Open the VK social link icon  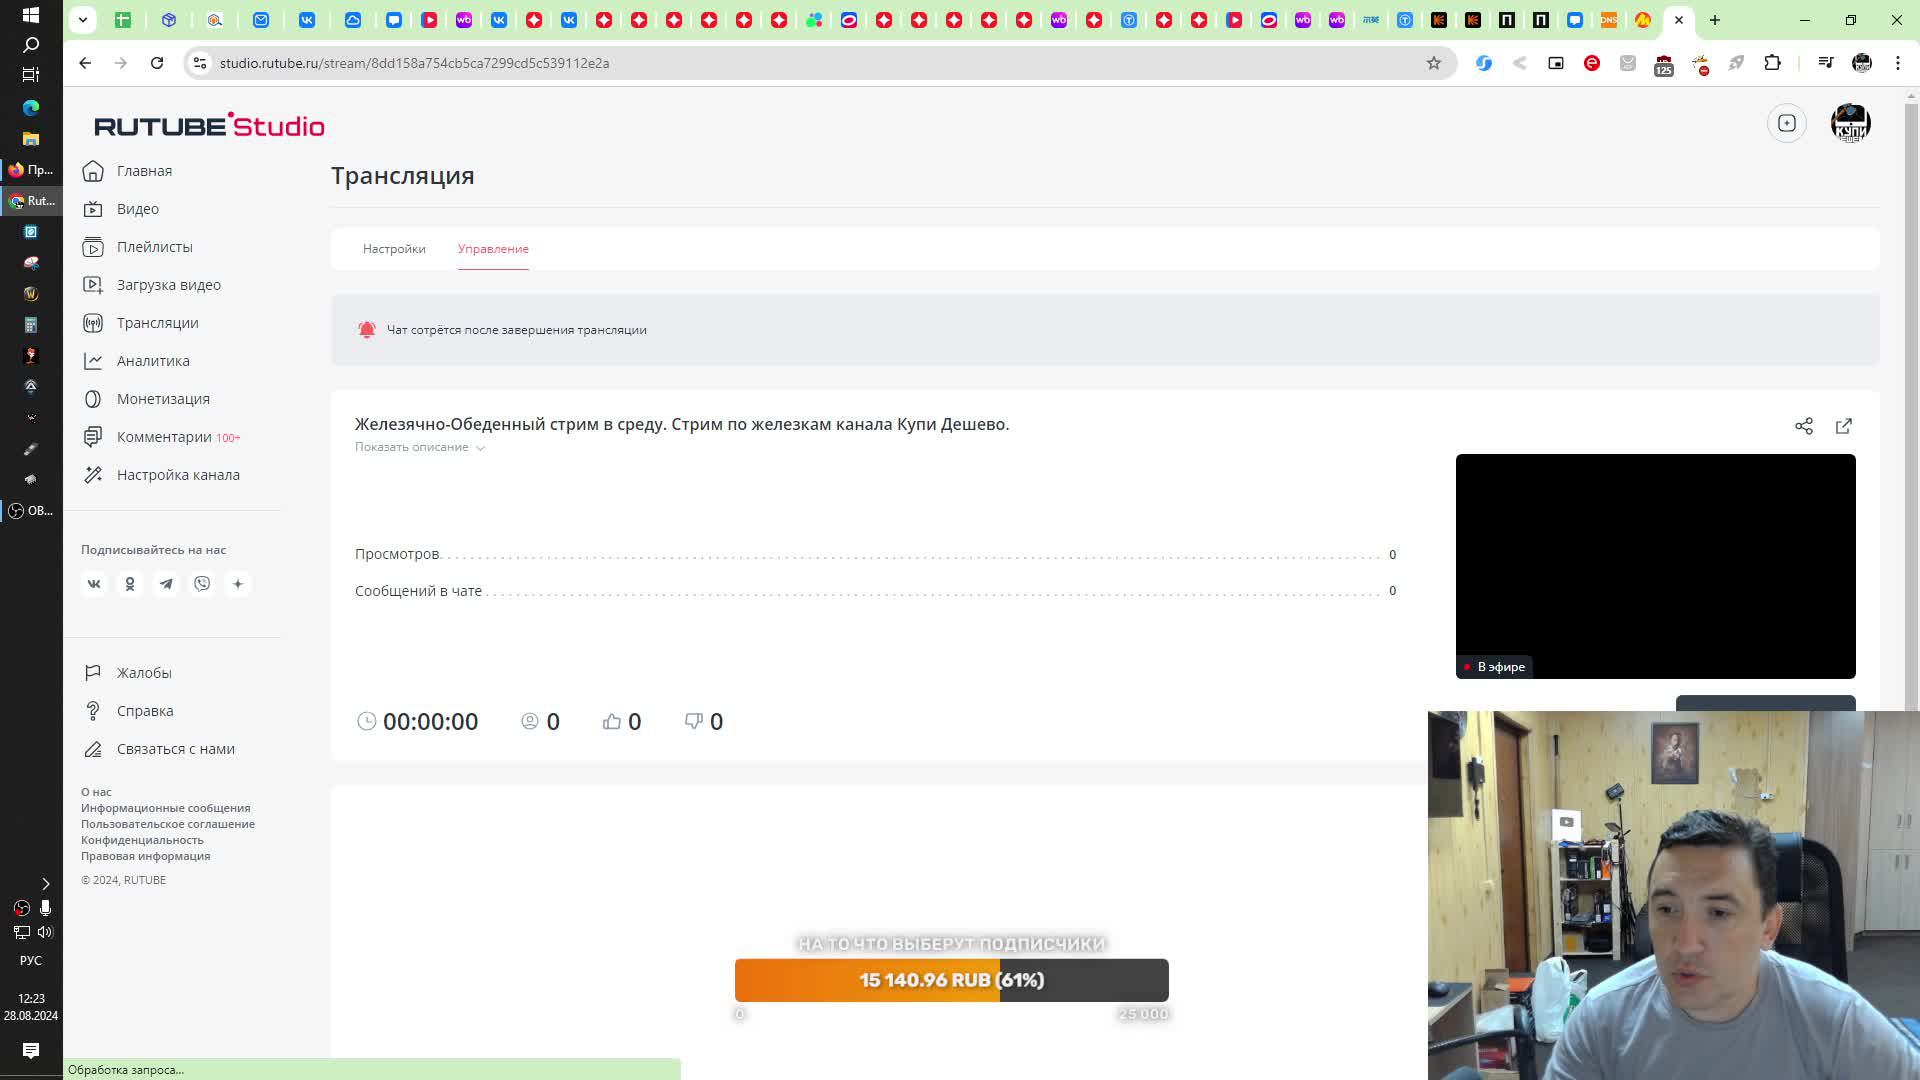pyautogui.click(x=94, y=584)
